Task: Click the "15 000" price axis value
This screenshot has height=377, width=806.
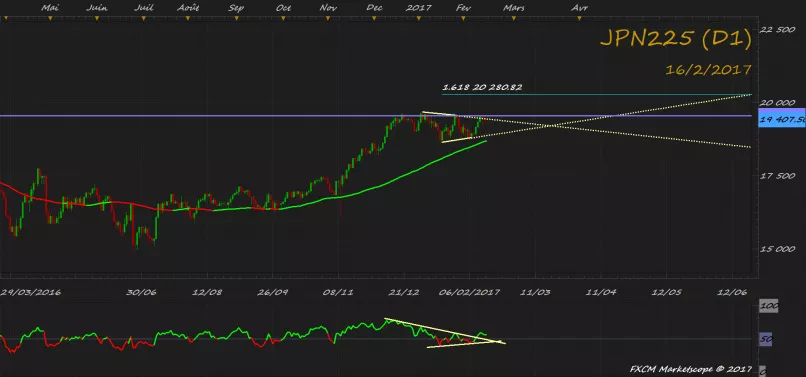Action: pos(778,249)
